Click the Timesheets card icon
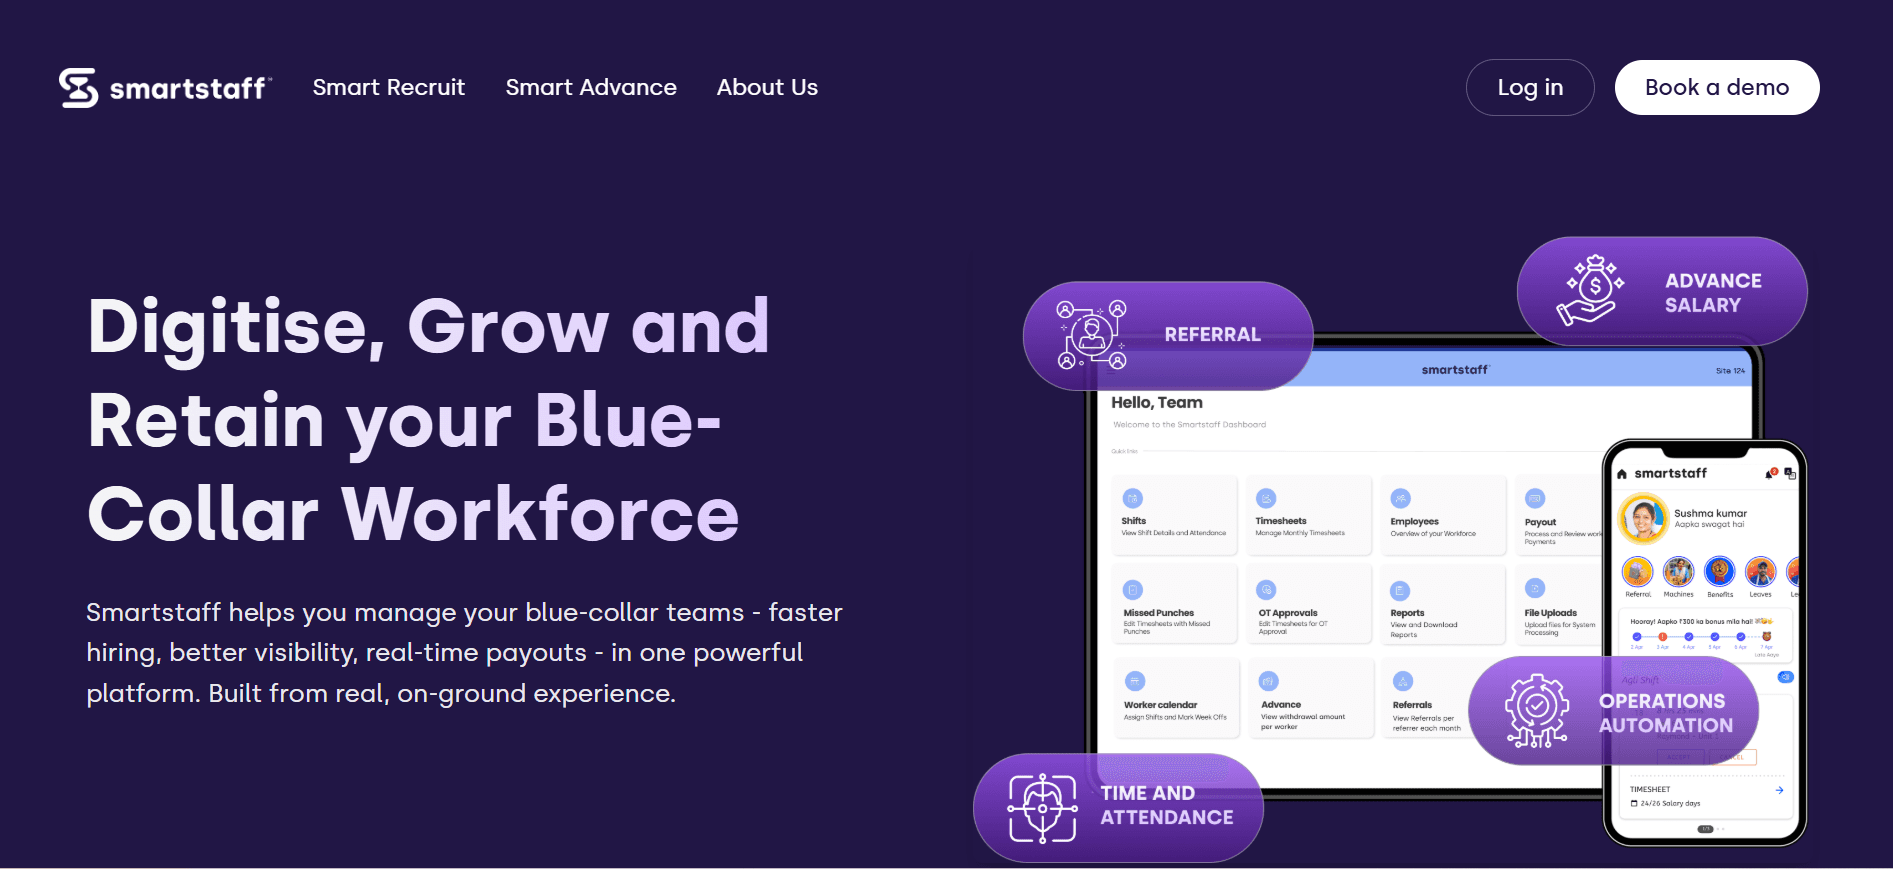The width and height of the screenshot is (1893, 869). click(1266, 498)
